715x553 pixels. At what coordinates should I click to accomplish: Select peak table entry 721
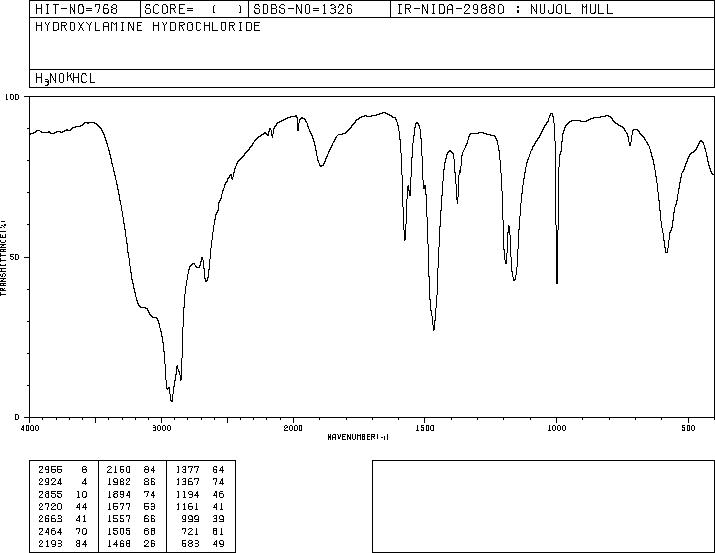[190, 531]
